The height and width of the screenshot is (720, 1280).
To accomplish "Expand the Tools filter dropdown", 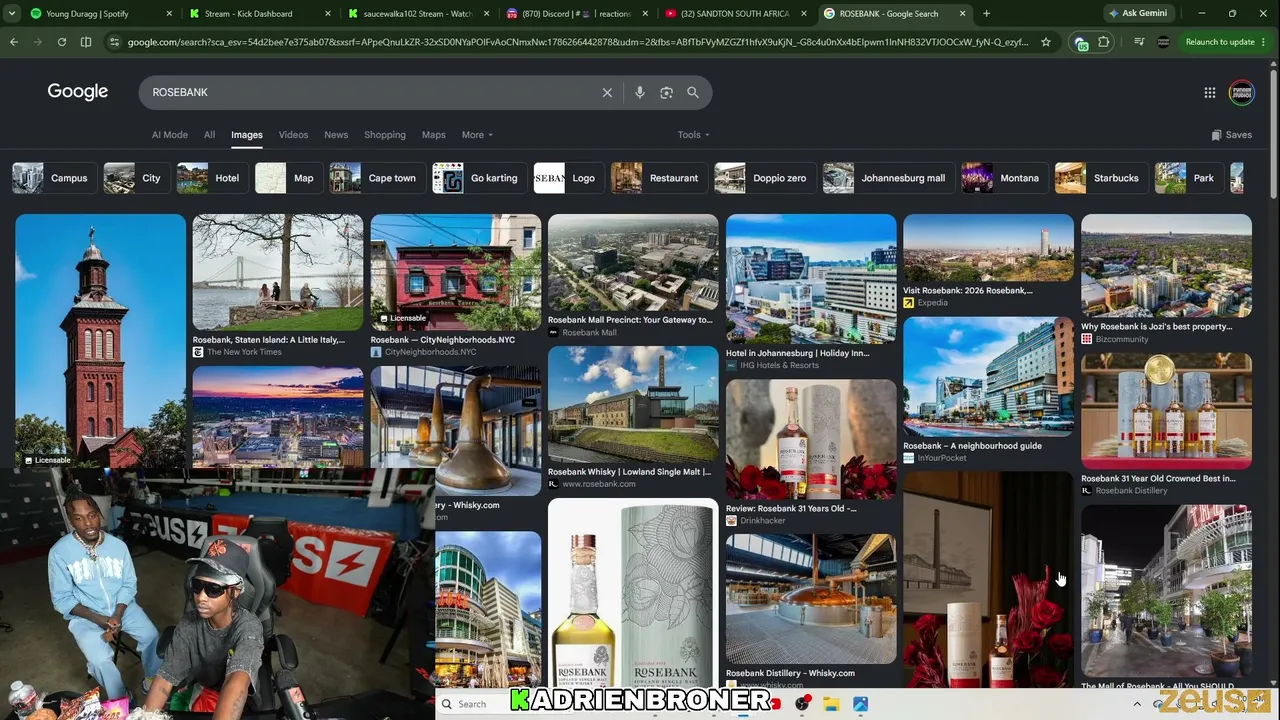I will tap(693, 135).
